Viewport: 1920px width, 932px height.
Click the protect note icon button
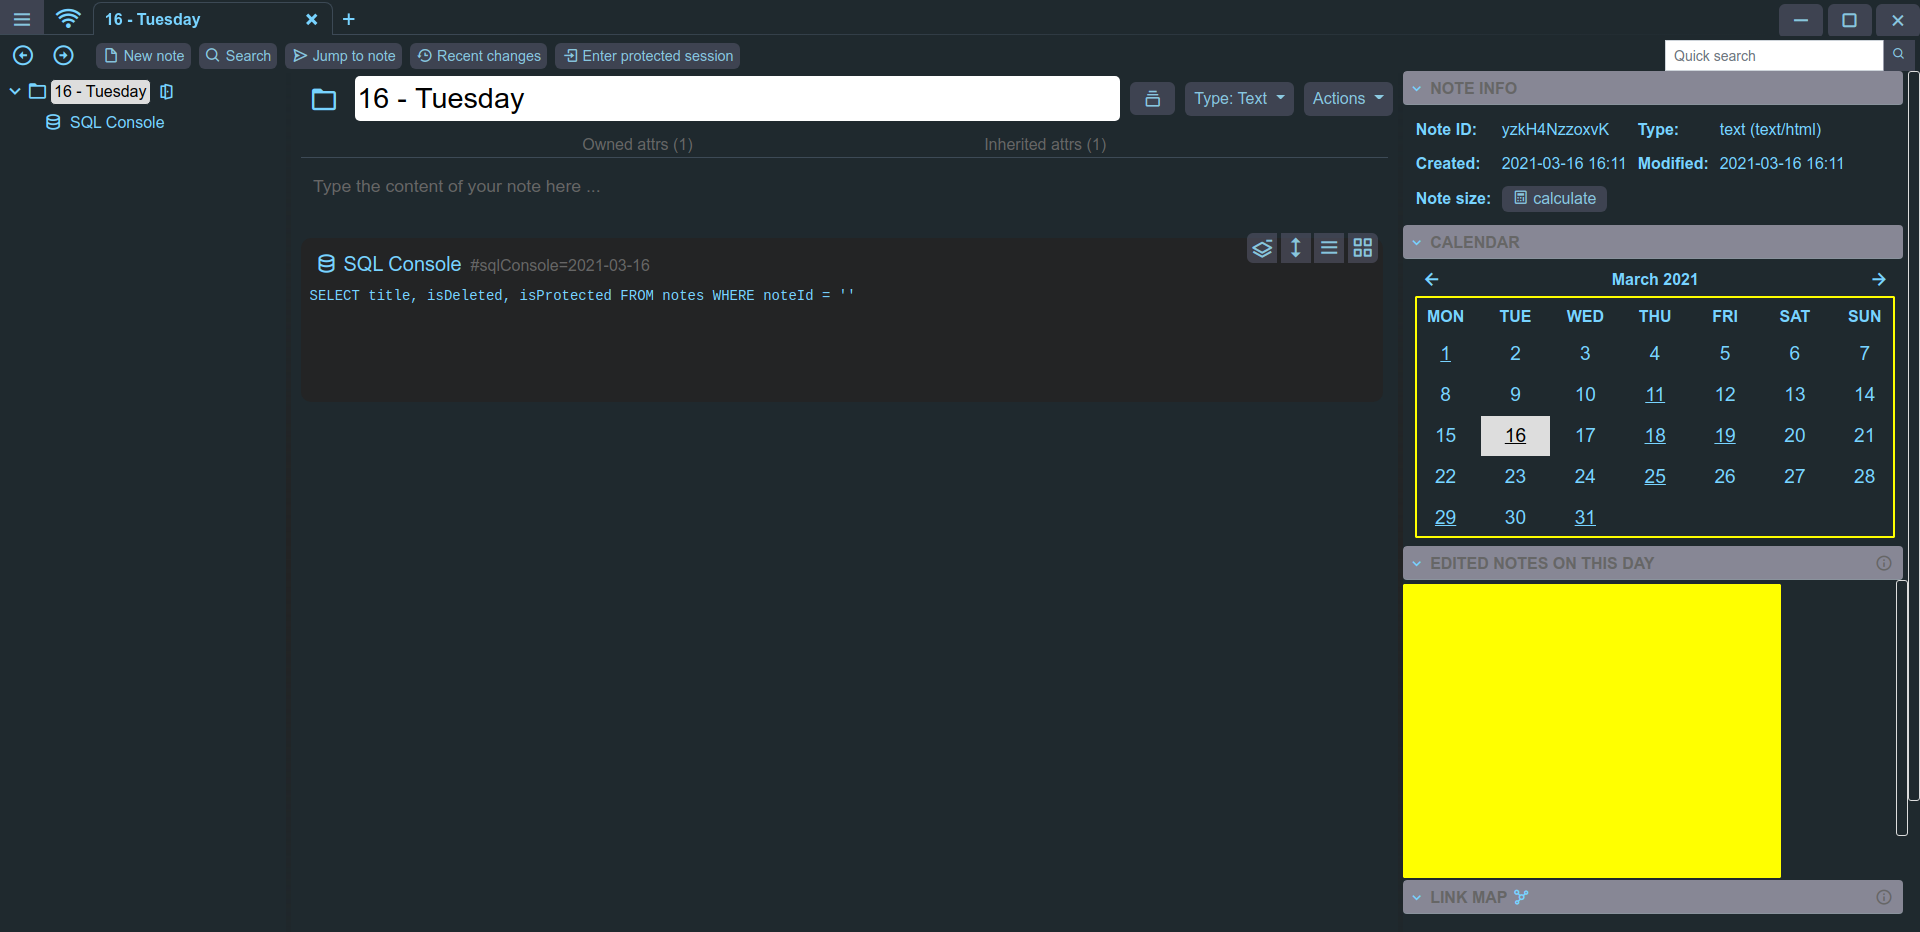(x=1152, y=98)
